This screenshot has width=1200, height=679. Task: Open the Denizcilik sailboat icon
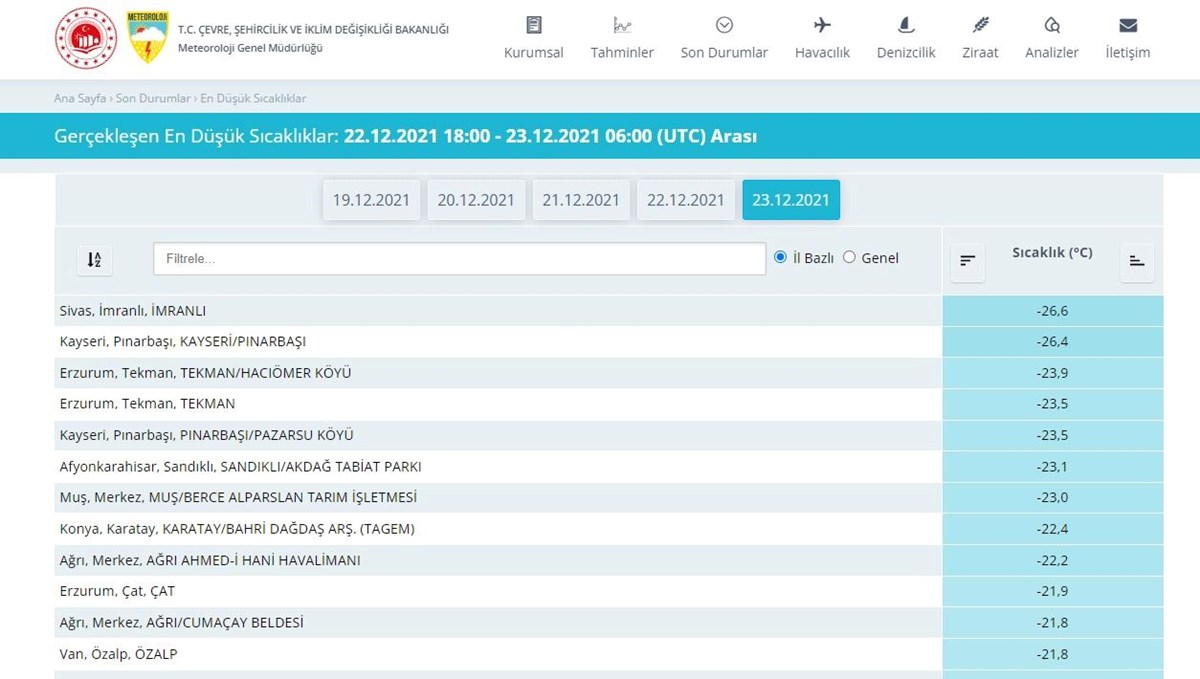(906, 25)
